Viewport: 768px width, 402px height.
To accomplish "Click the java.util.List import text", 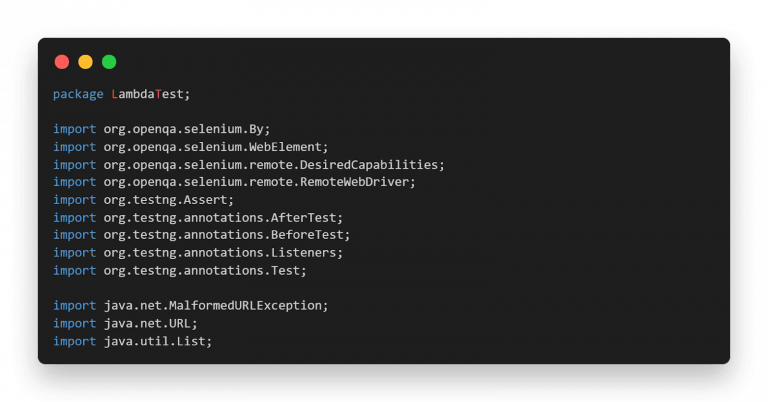I will pyautogui.click(x=158, y=341).
